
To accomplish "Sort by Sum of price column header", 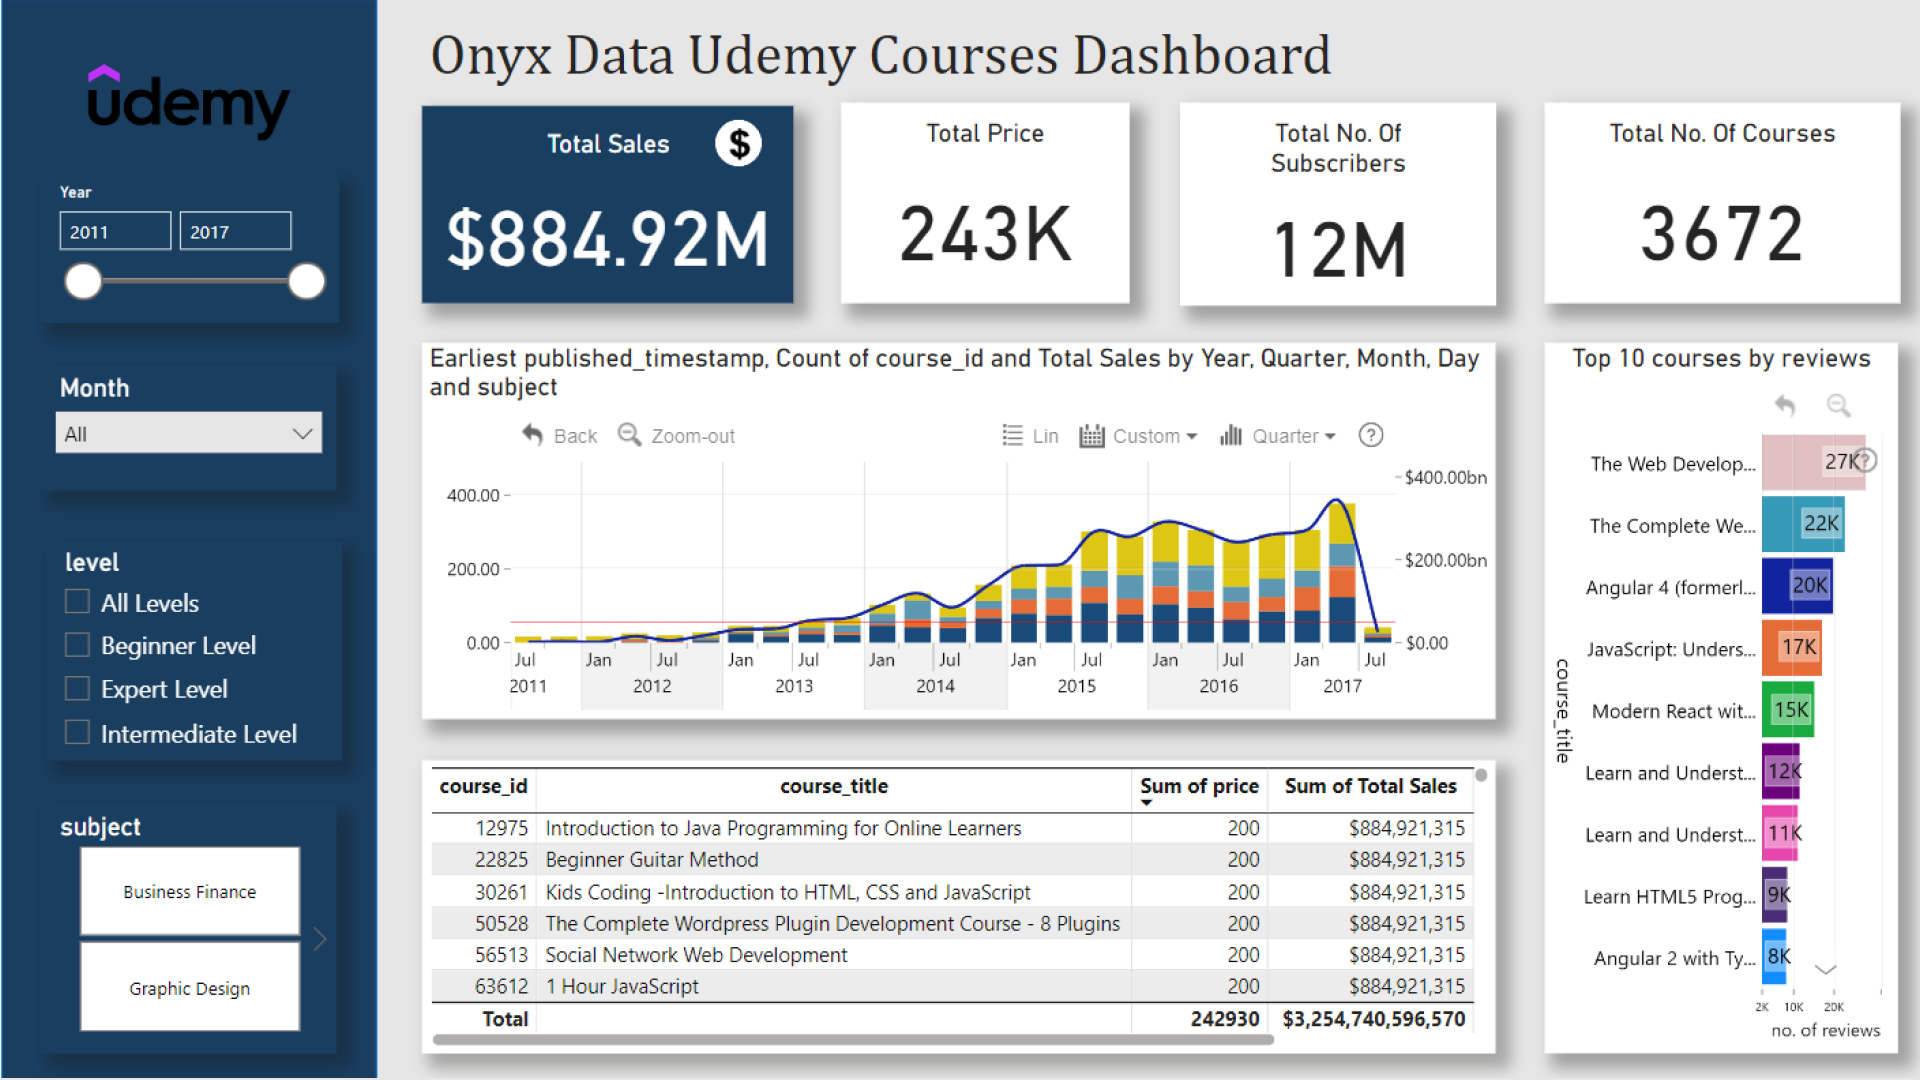I will coord(1199,787).
